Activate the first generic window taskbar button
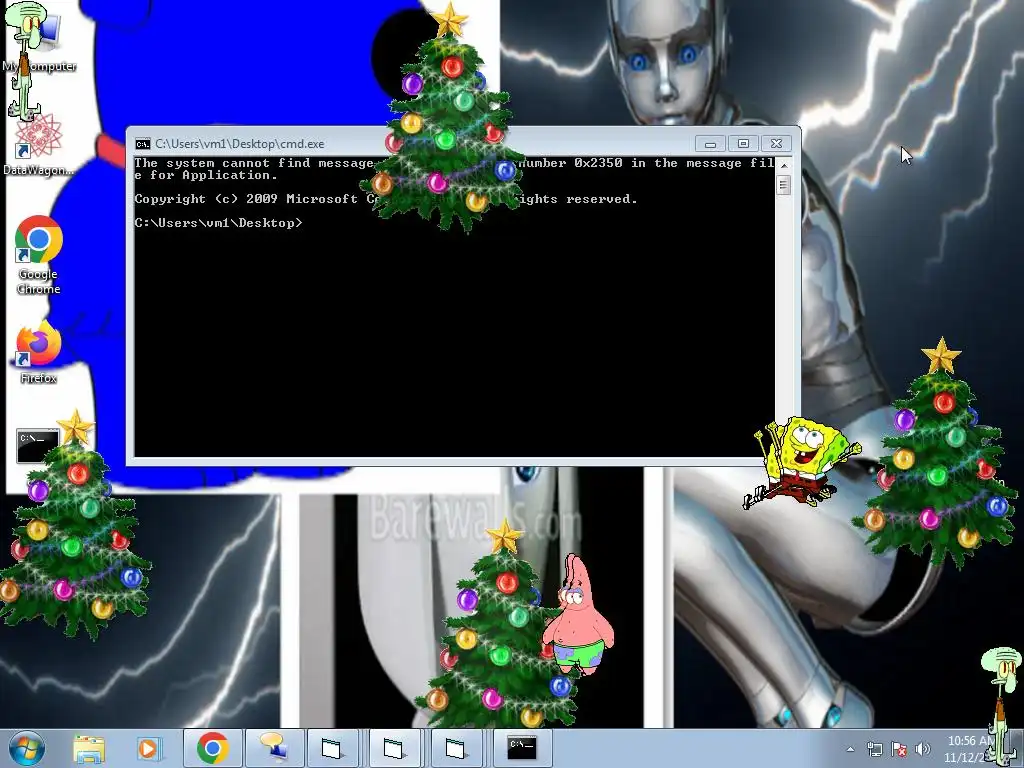This screenshot has width=1024, height=768. (332, 748)
